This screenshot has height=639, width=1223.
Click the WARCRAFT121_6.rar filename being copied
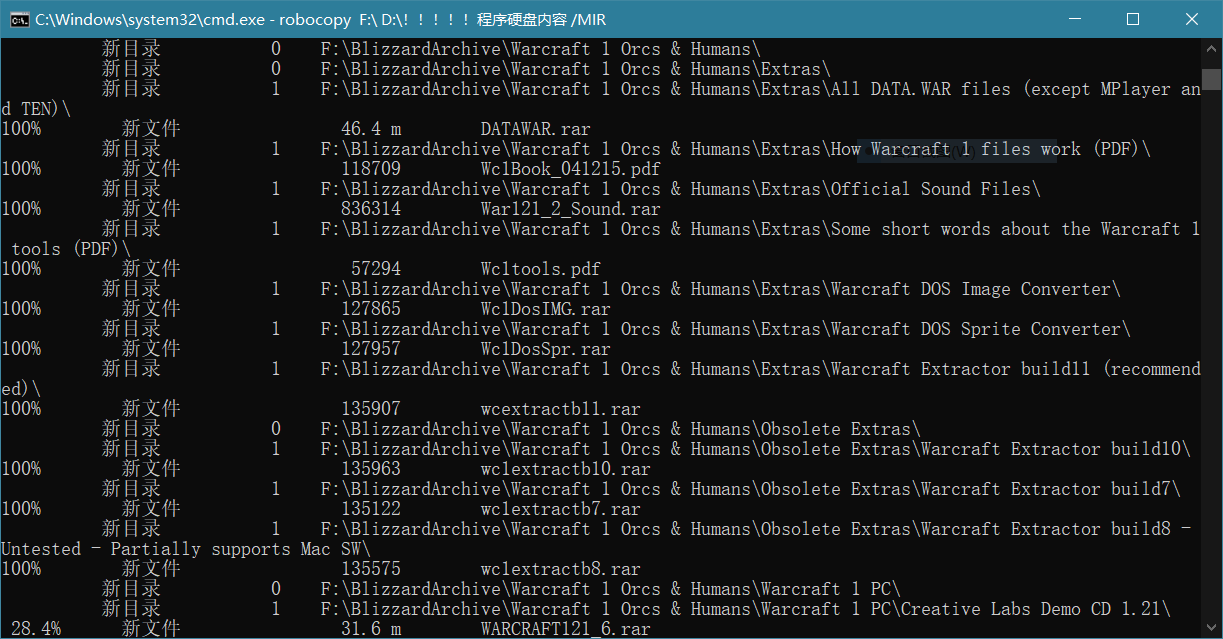click(x=565, y=629)
